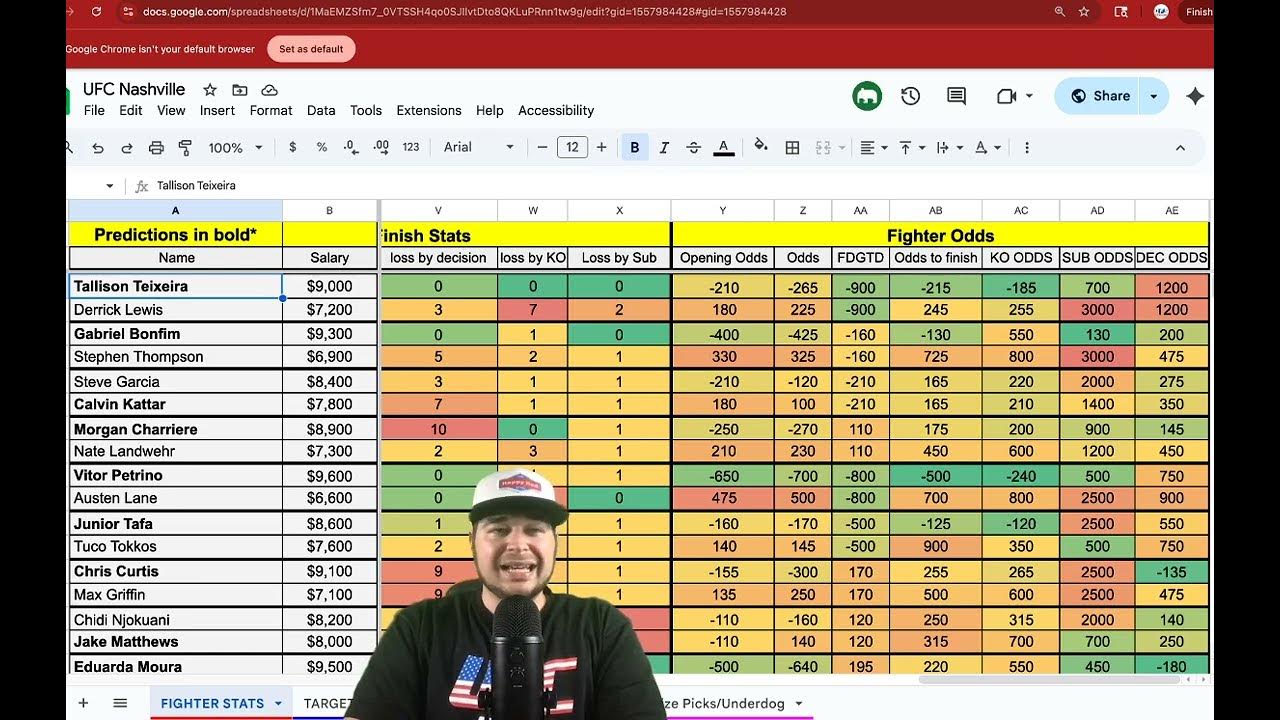Open the FIGHTER STATS tab menu arrow
Viewport: 1280px width, 720px height.
(278, 704)
